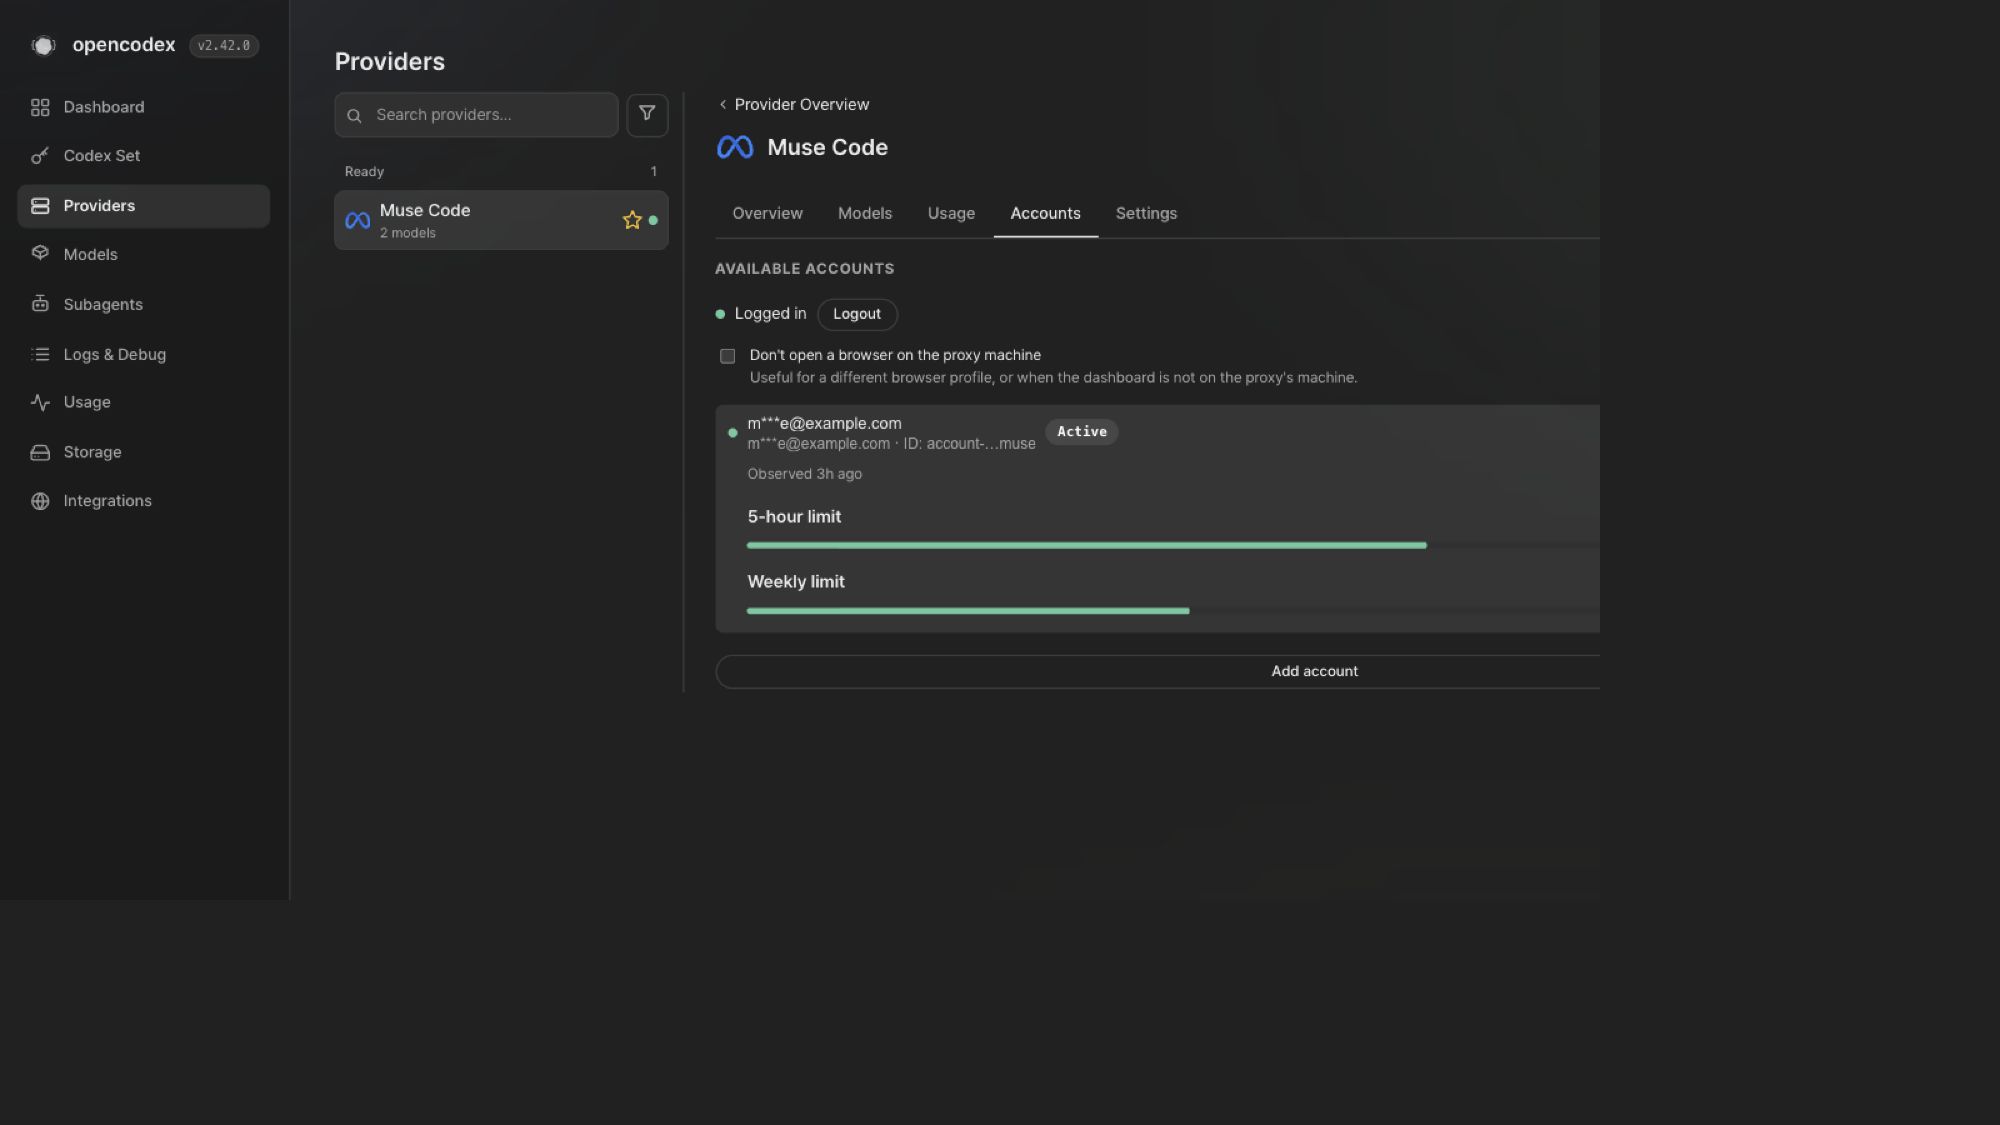Click the 5-hour limit progress bar
Viewport: 2000px width, 1125px height.
pyautogui.click(x=1173, y=545)
